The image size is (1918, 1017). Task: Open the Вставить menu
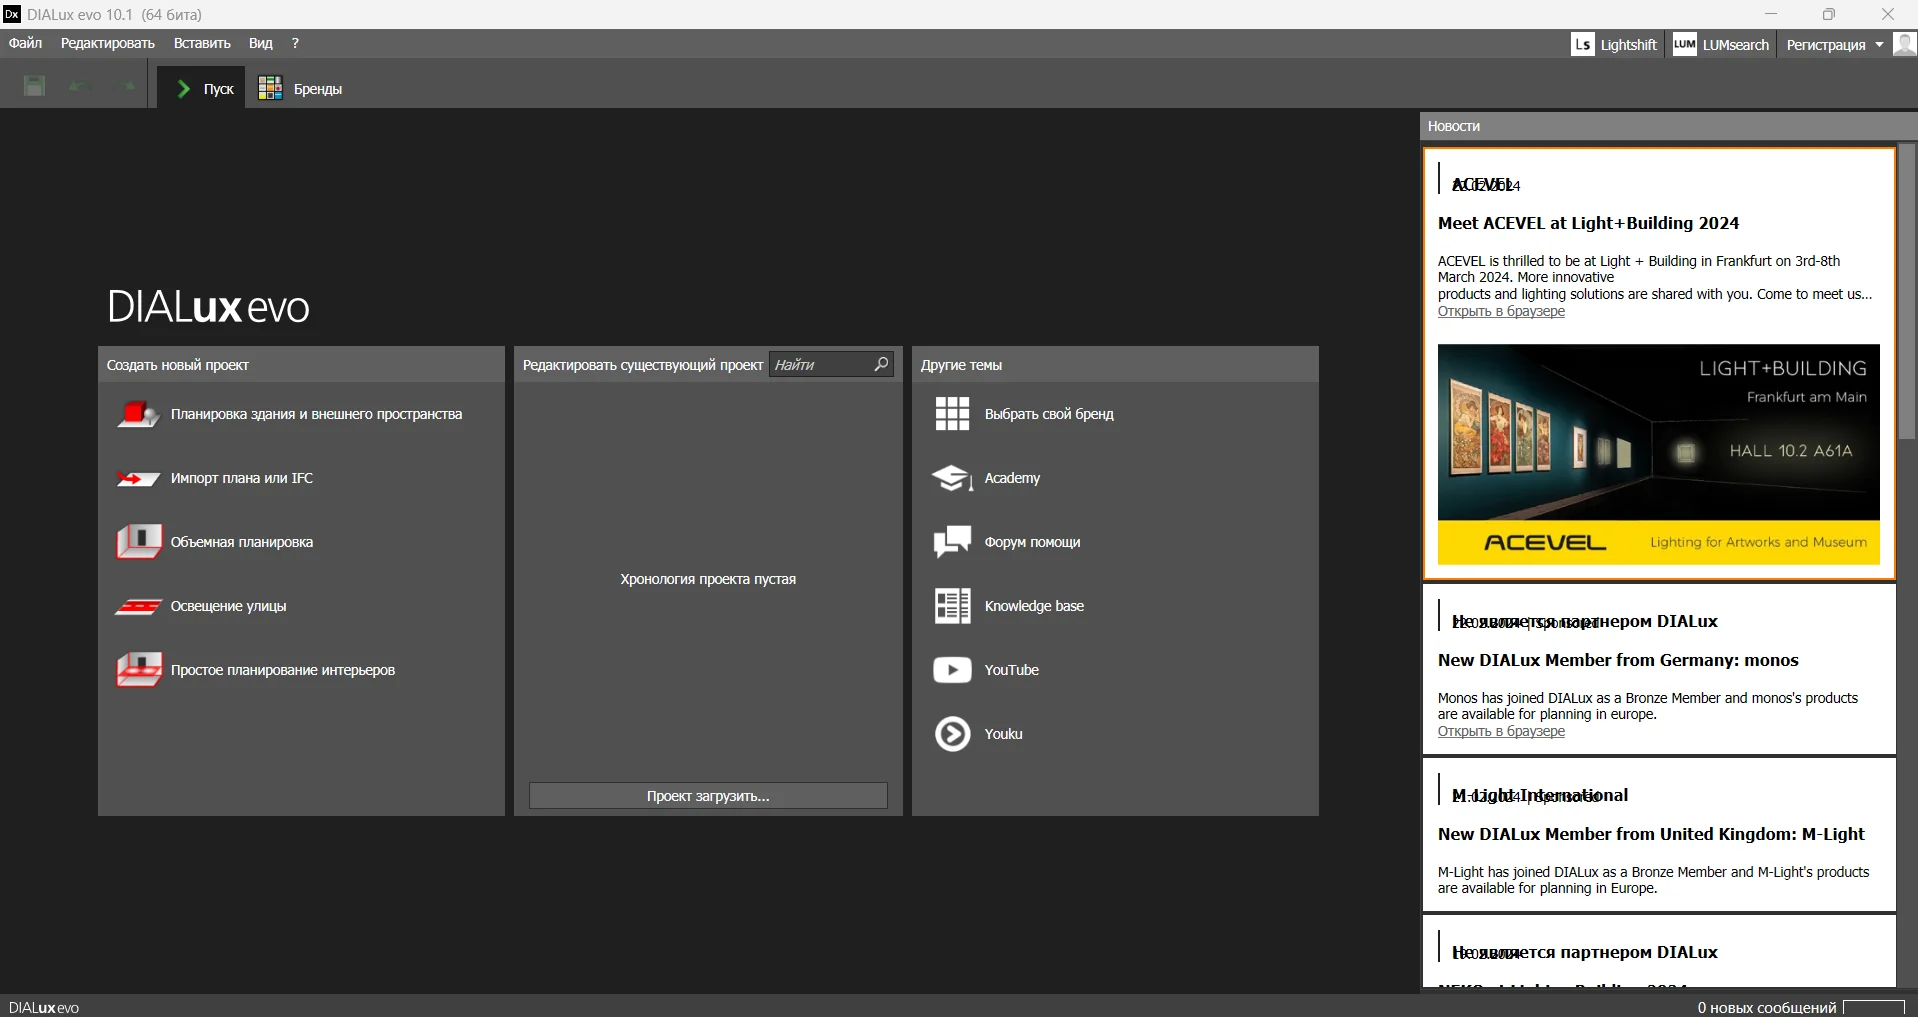click(x=202, y=43)
